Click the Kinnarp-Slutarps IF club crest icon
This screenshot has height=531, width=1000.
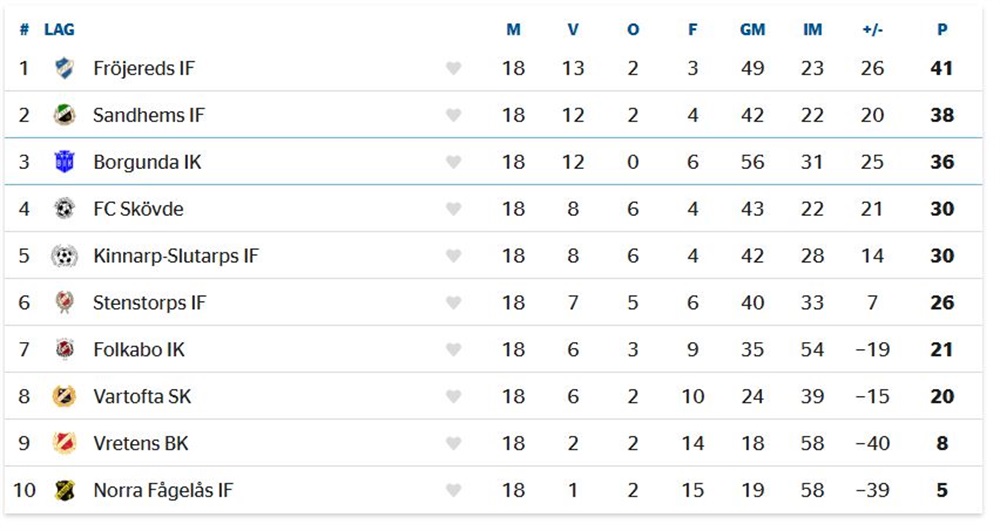[x=64, y=256]
